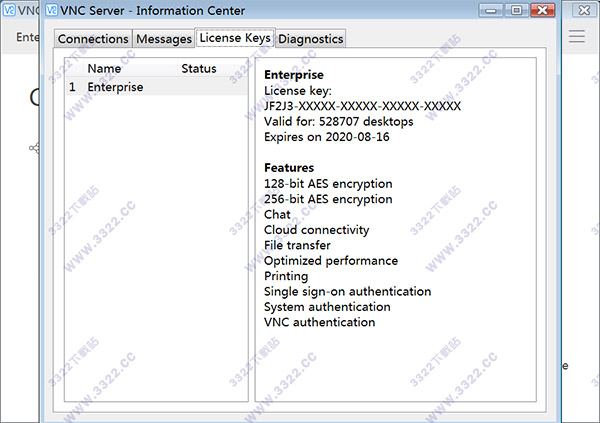Screen dimensions: 600x423
Task: Click the Single sign-on authentication feature line
Action: tap(347, 291)
